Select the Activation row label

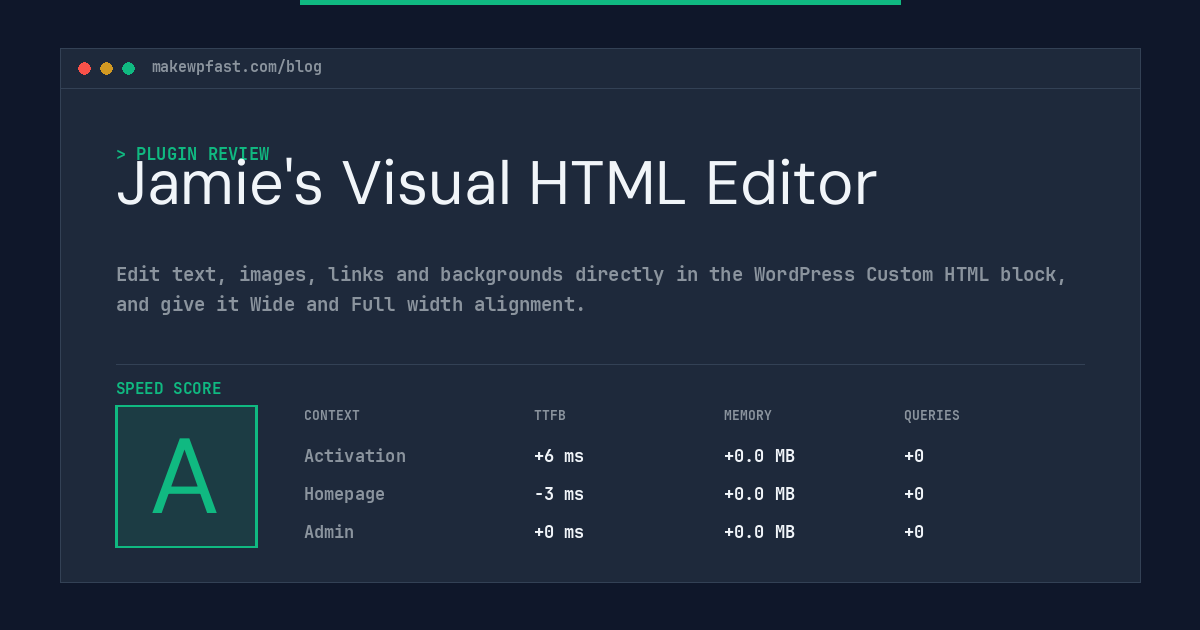355,456
